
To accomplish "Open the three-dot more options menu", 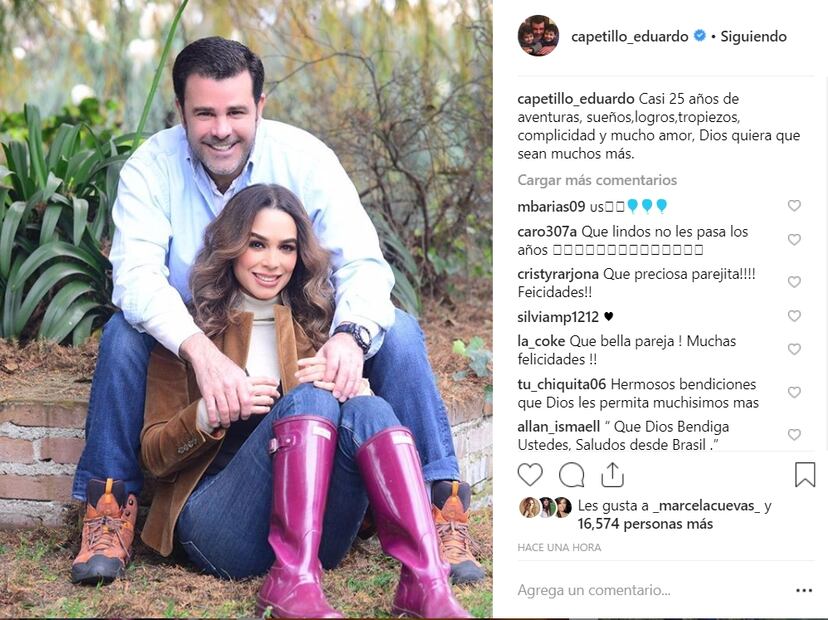I will pos(804,590).
